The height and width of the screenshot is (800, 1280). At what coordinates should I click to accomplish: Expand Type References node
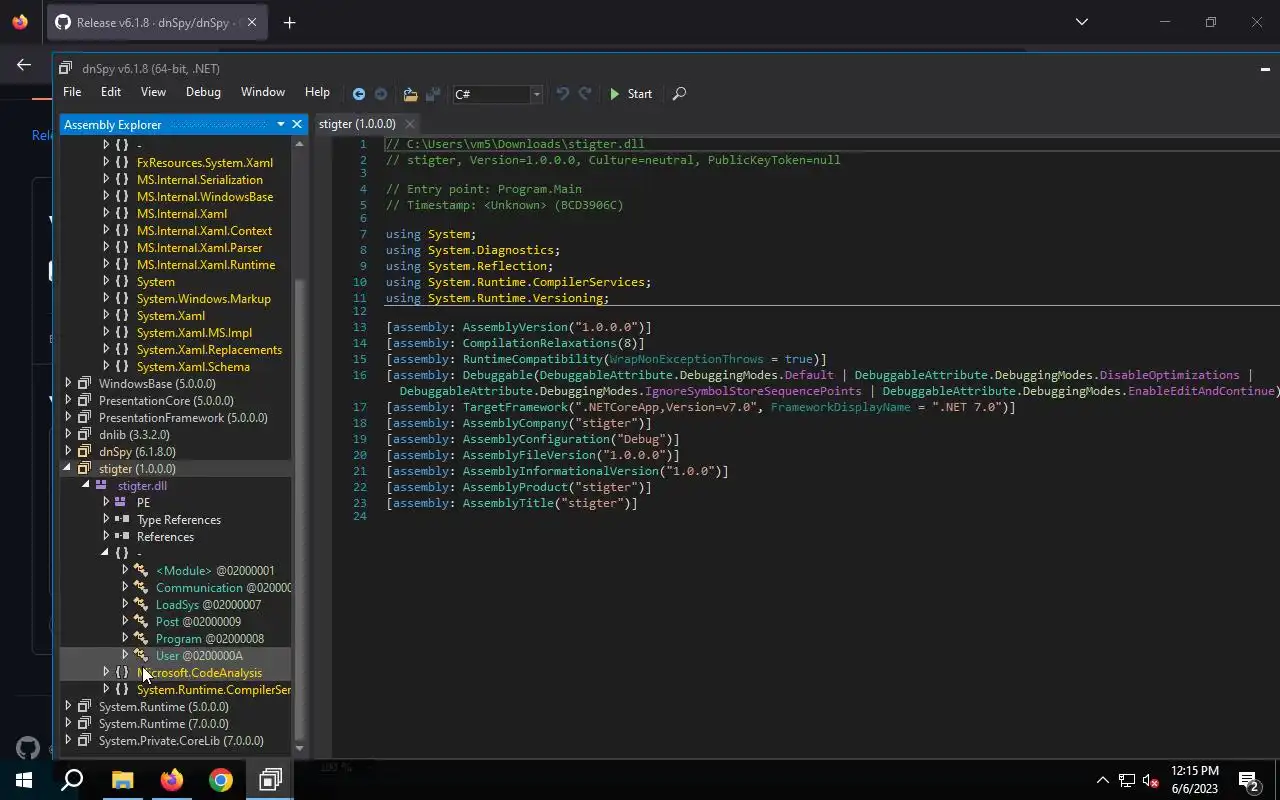point(105,519)
